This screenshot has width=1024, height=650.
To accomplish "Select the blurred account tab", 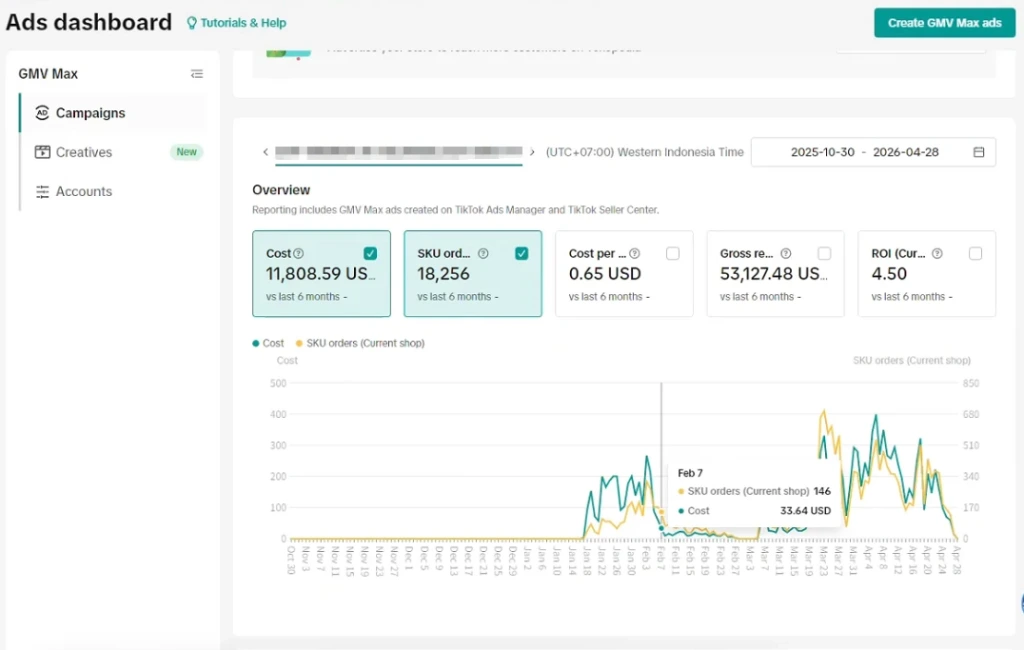I will pos(398,152).
